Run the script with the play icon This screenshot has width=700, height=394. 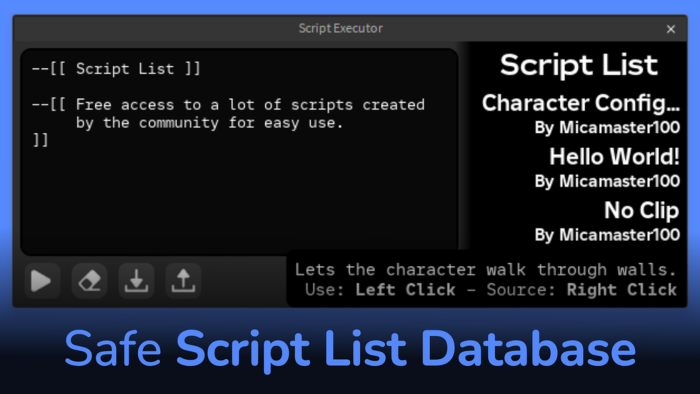(42, 281)
